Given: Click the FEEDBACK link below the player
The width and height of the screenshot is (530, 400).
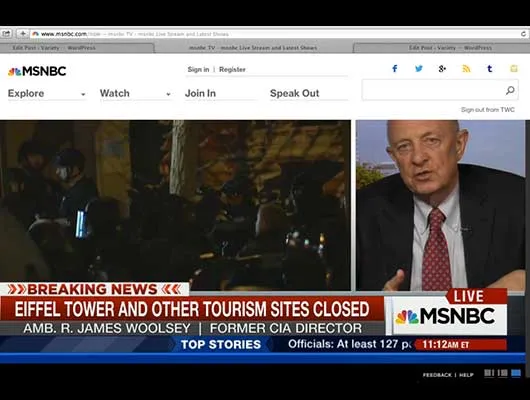Looking at the screenshot, I should click(437, 375).
